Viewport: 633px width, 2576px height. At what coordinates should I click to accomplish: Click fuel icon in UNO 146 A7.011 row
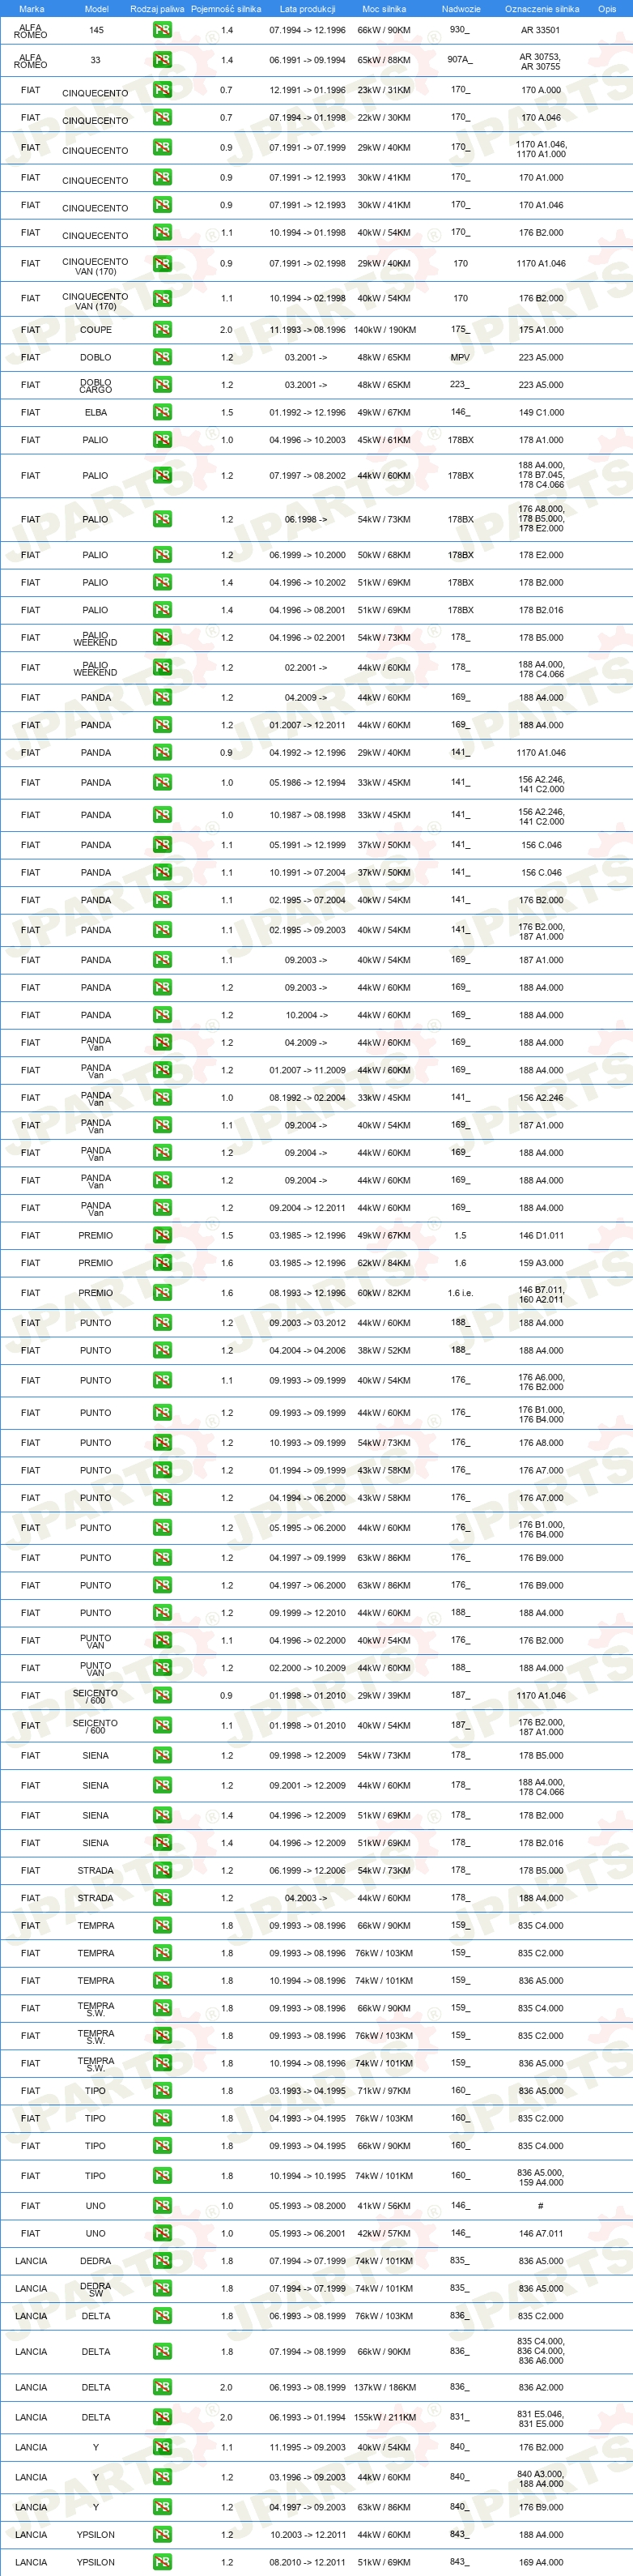162,2233
